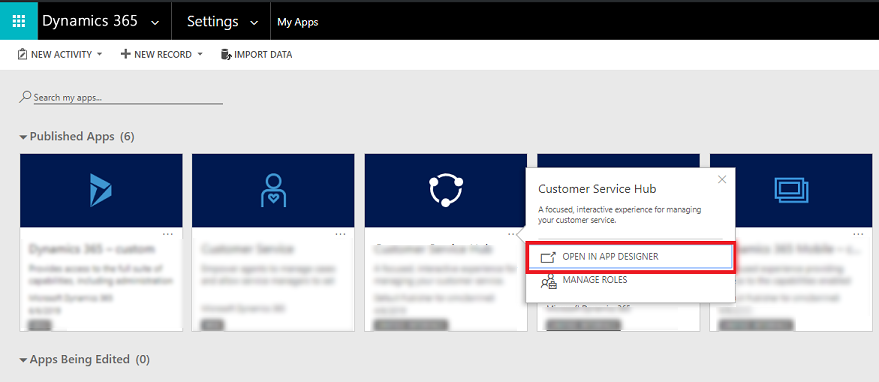Click the Search my apps field

(128, 98)
